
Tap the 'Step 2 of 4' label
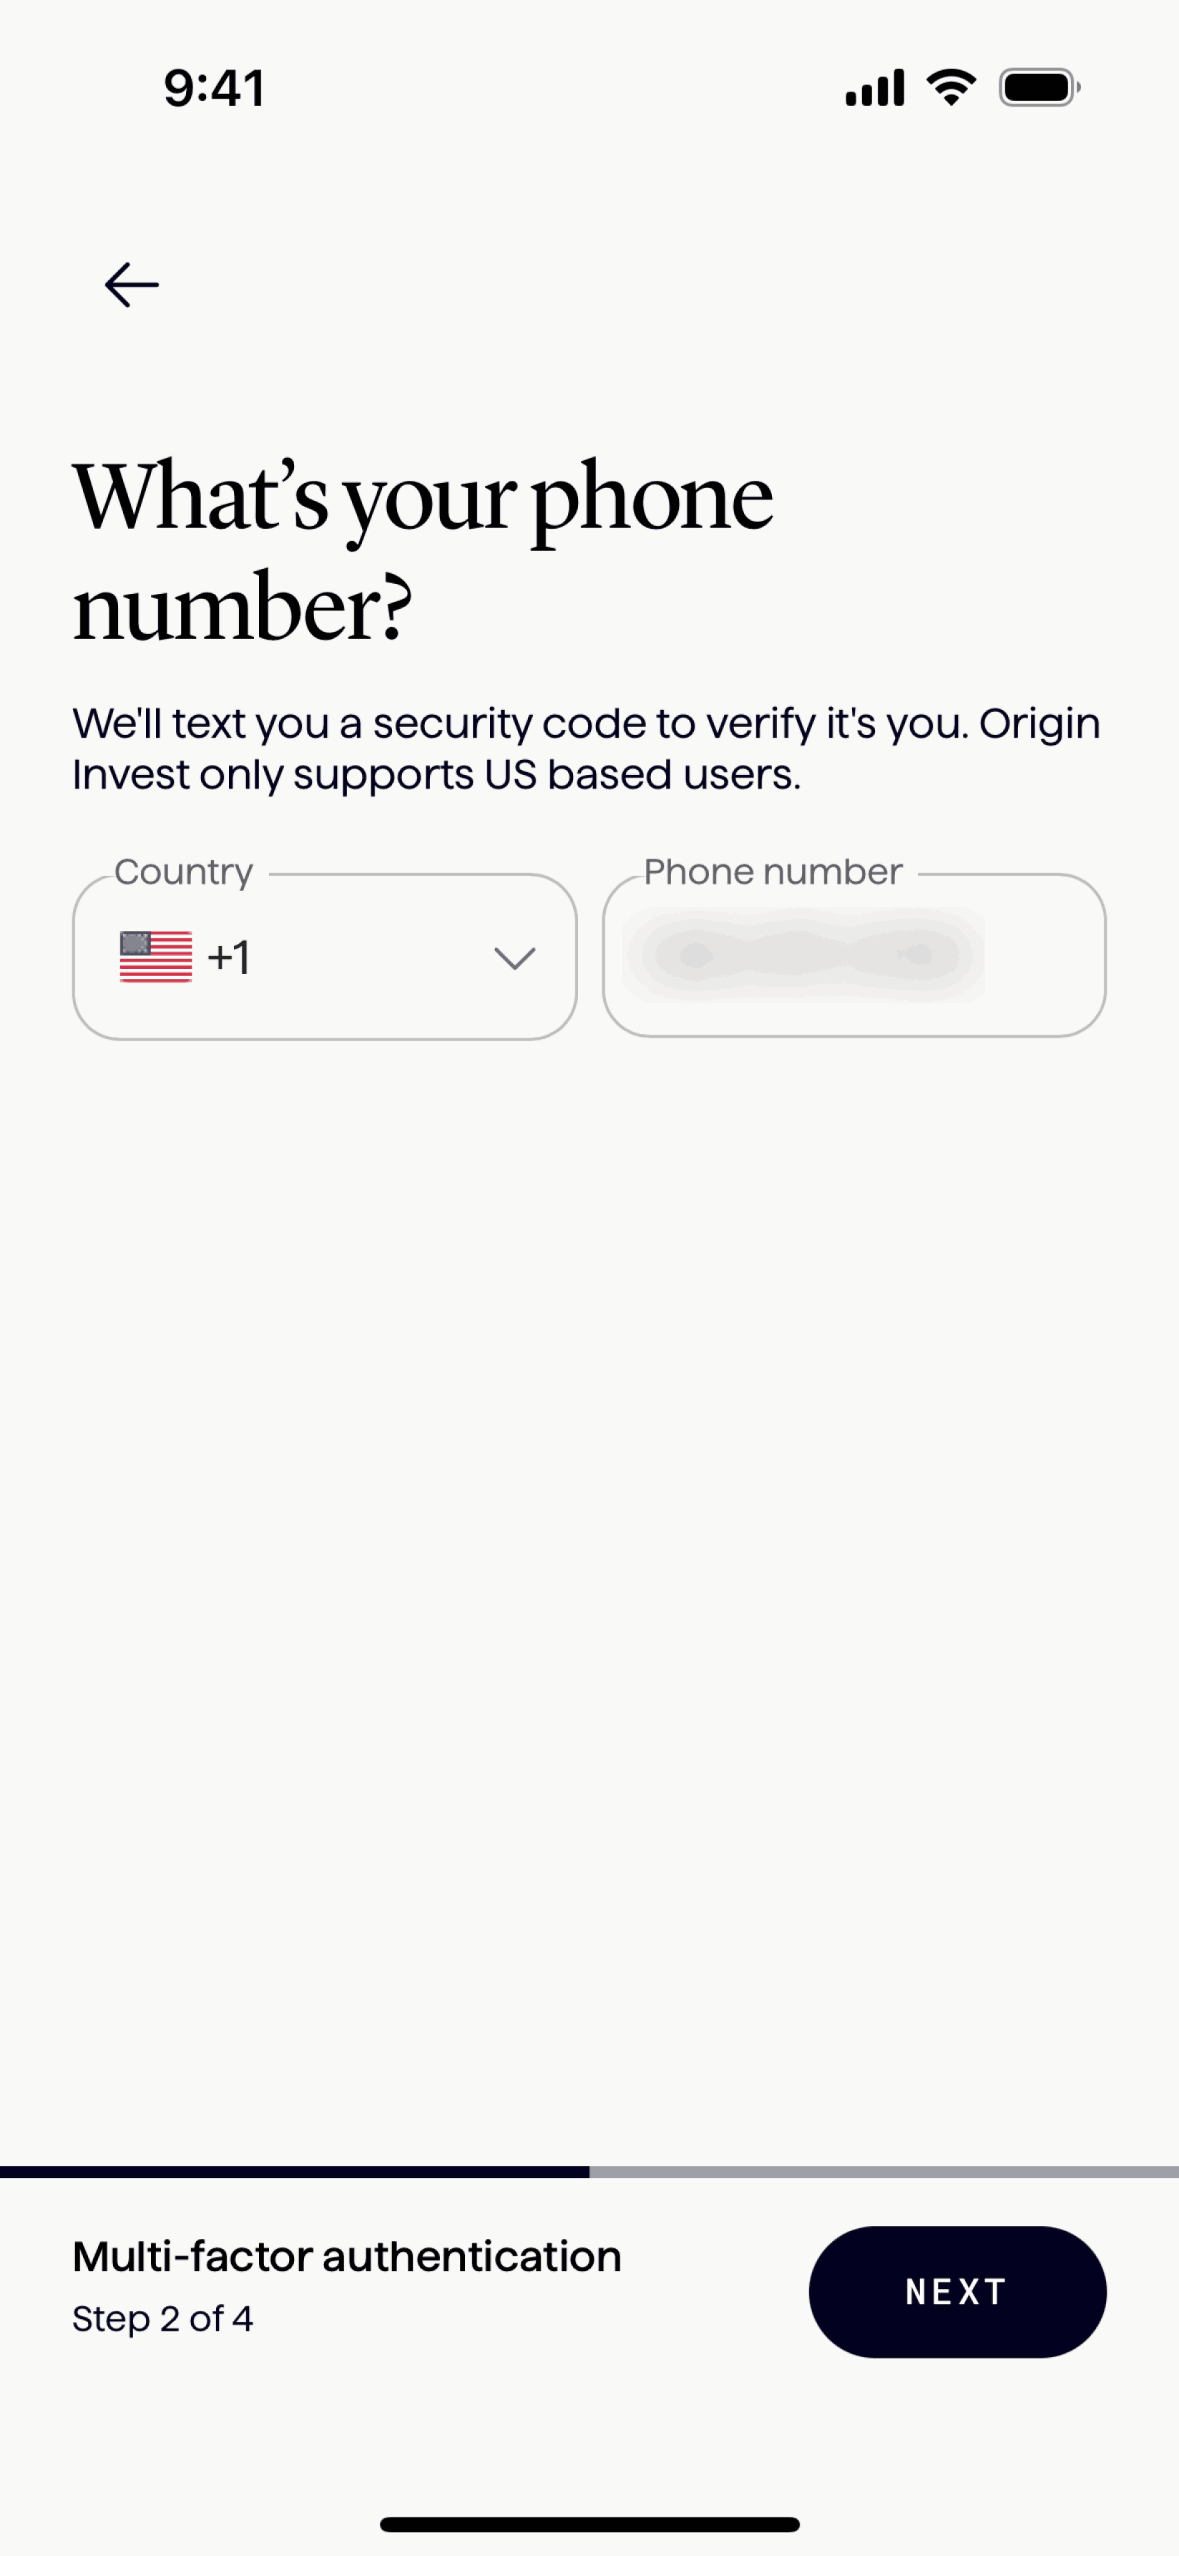click(162, 2319)
